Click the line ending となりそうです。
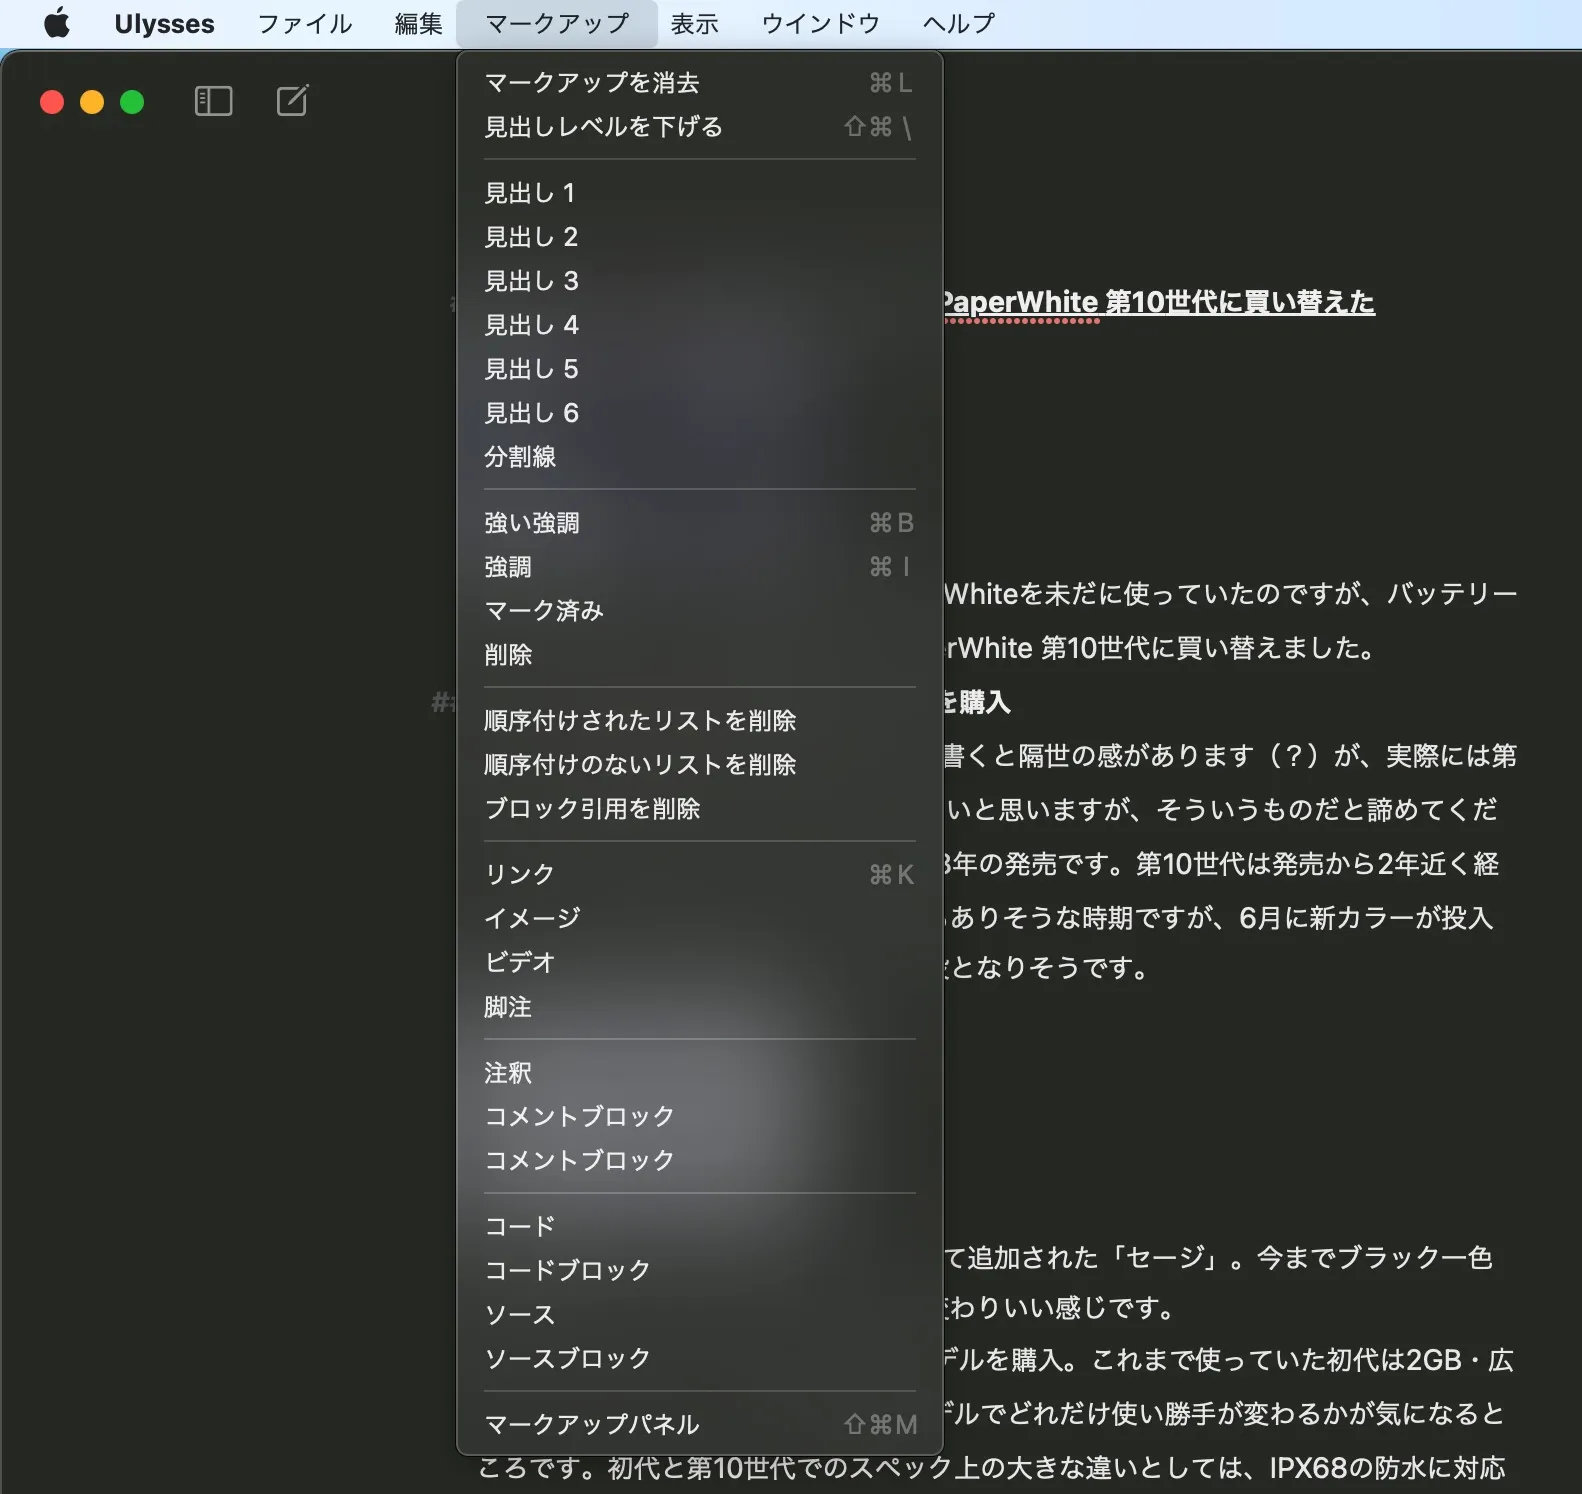The height and width of the screenshot is (1494, 1582). coord(1047,968)
